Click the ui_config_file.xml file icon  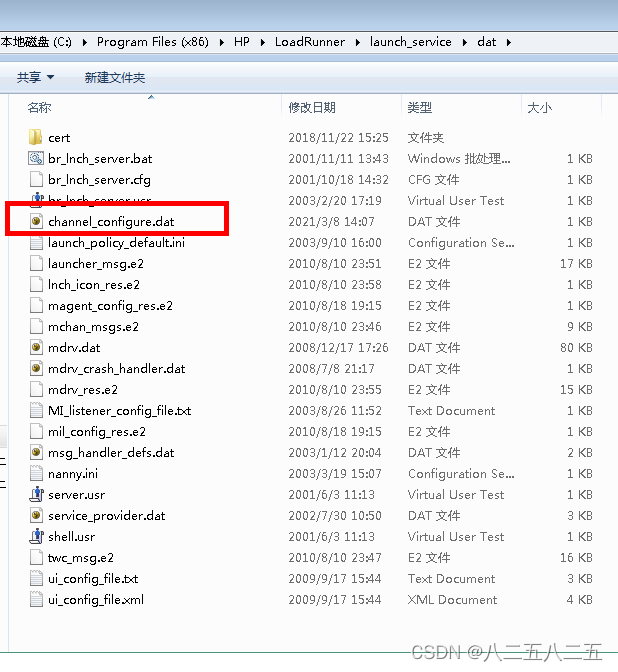pos(36,600)
